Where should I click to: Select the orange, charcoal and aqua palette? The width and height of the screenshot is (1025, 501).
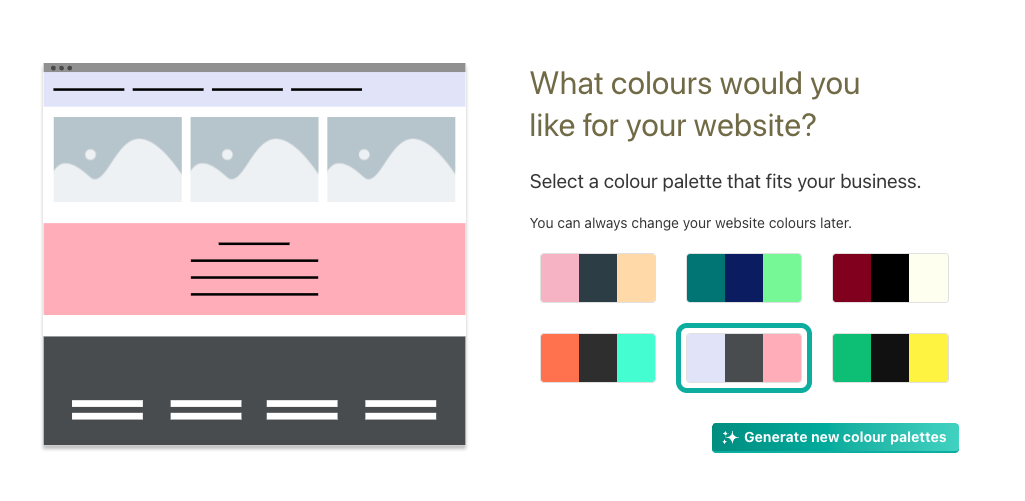click(597, 358)
